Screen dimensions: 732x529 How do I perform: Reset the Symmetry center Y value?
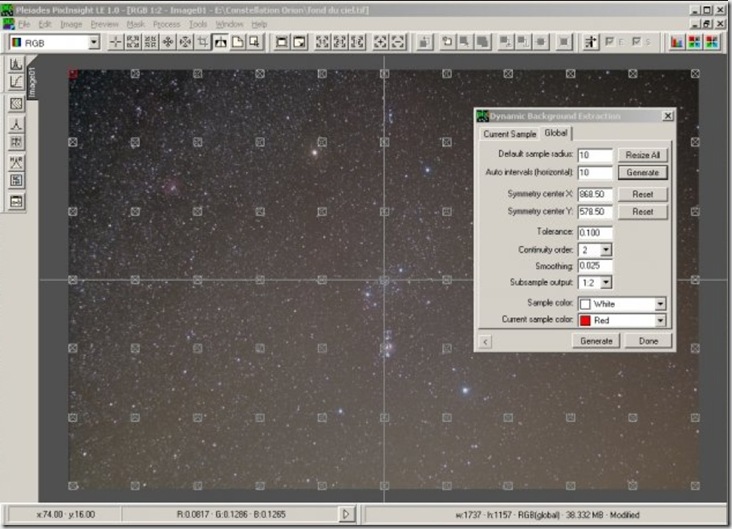point(642,212)
